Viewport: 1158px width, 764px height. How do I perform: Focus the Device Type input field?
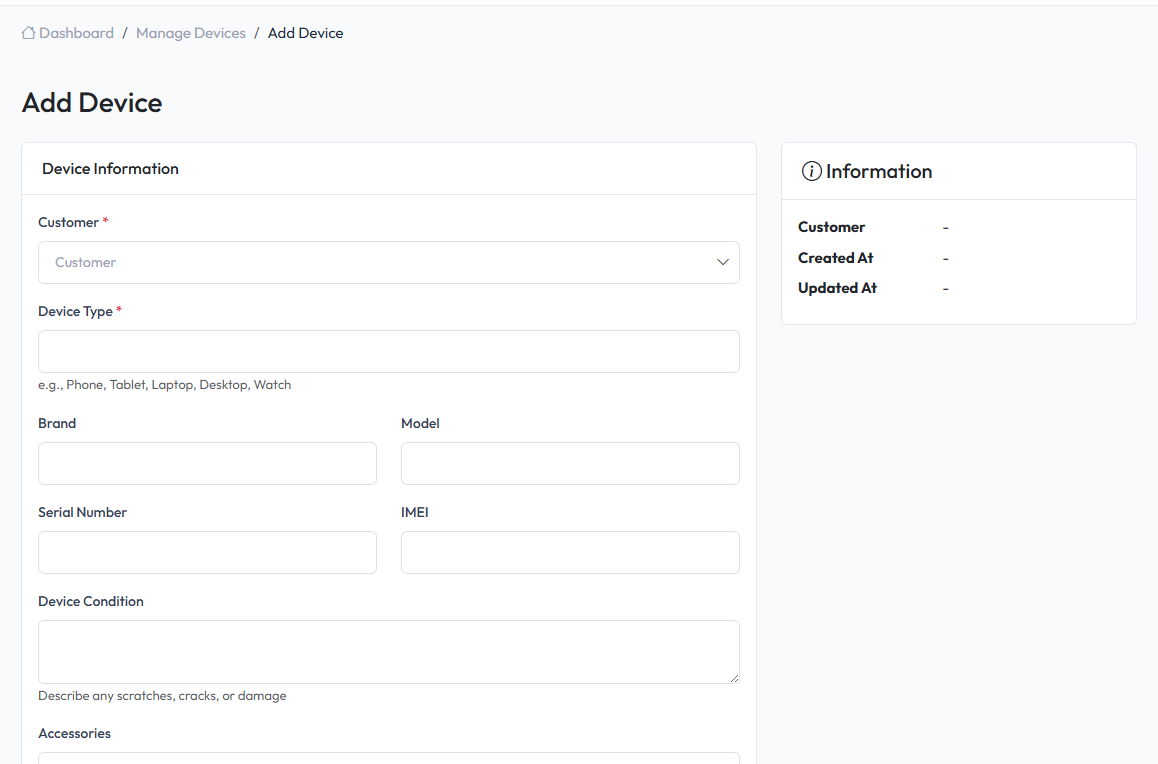[x=388, y=352]
